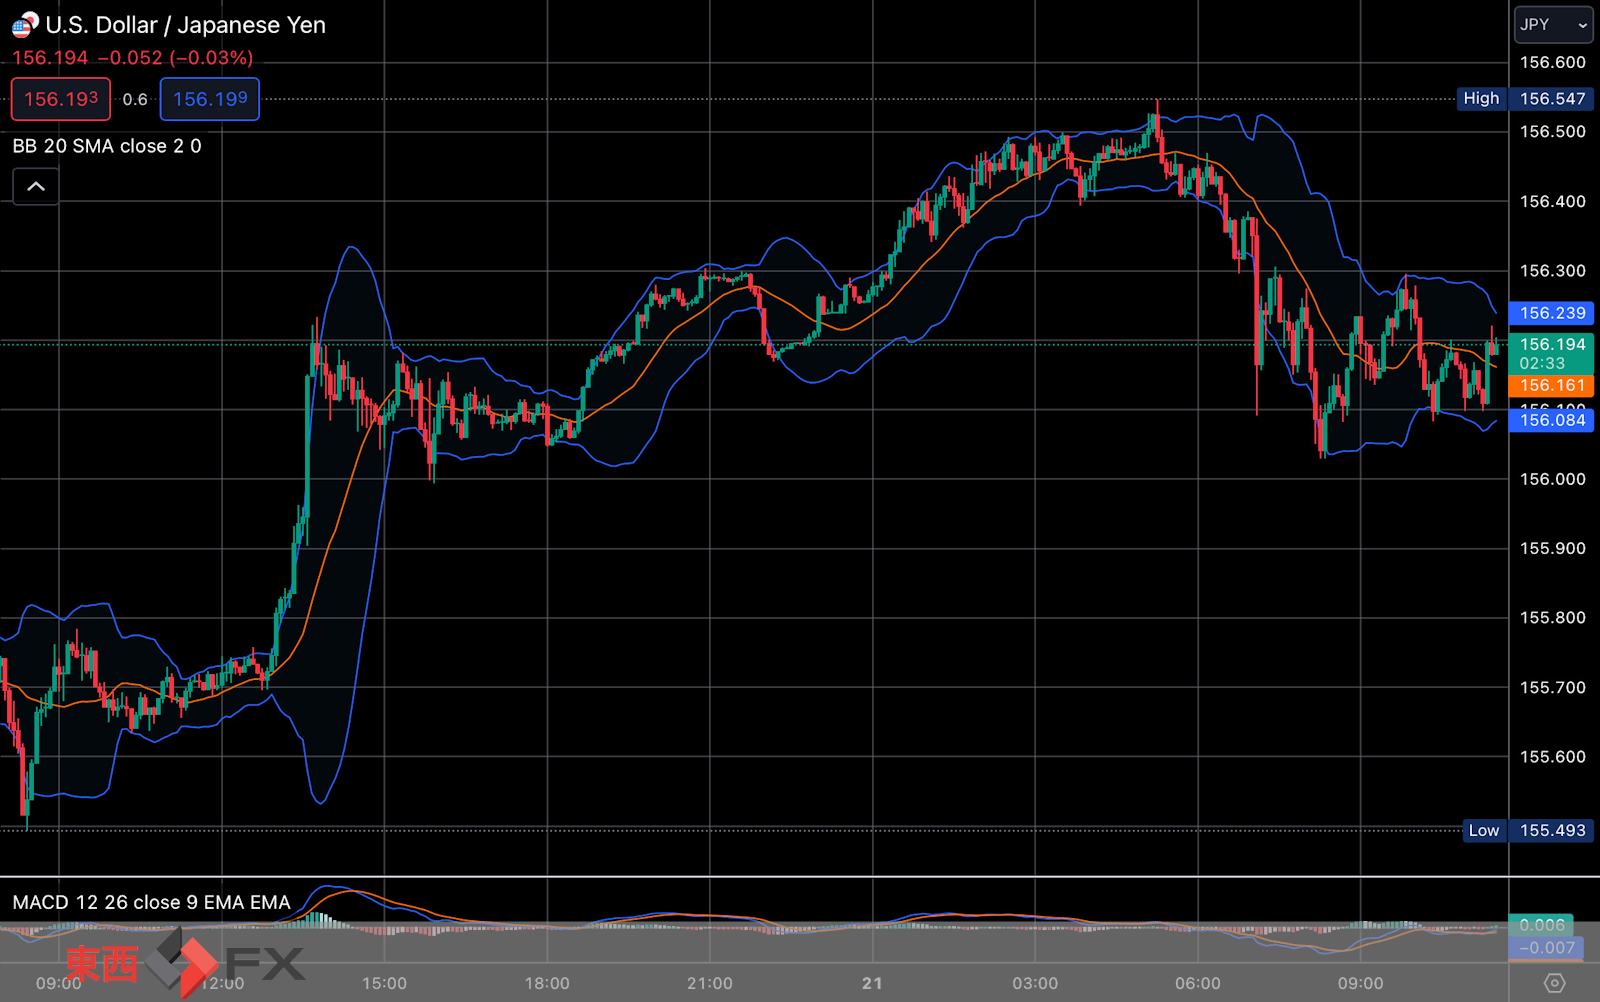Screen dimensions: 1600x1002
Task: Click the red sell price 156.193
Action: tap(61, 99)
